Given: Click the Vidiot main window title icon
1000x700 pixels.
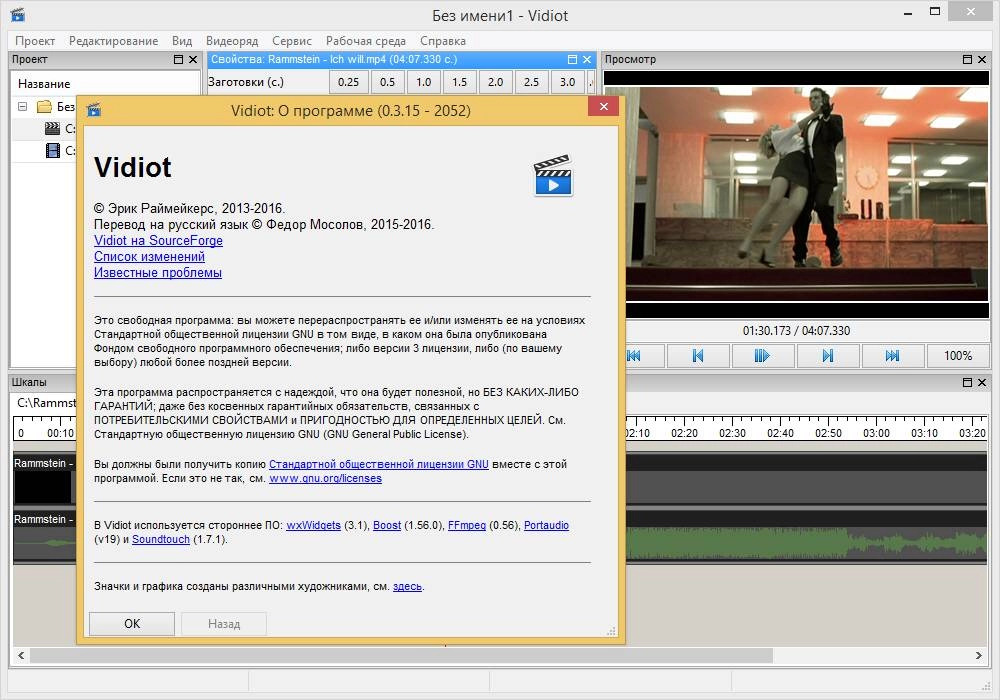Looking at the screenshot, I should tap(18, 14).
